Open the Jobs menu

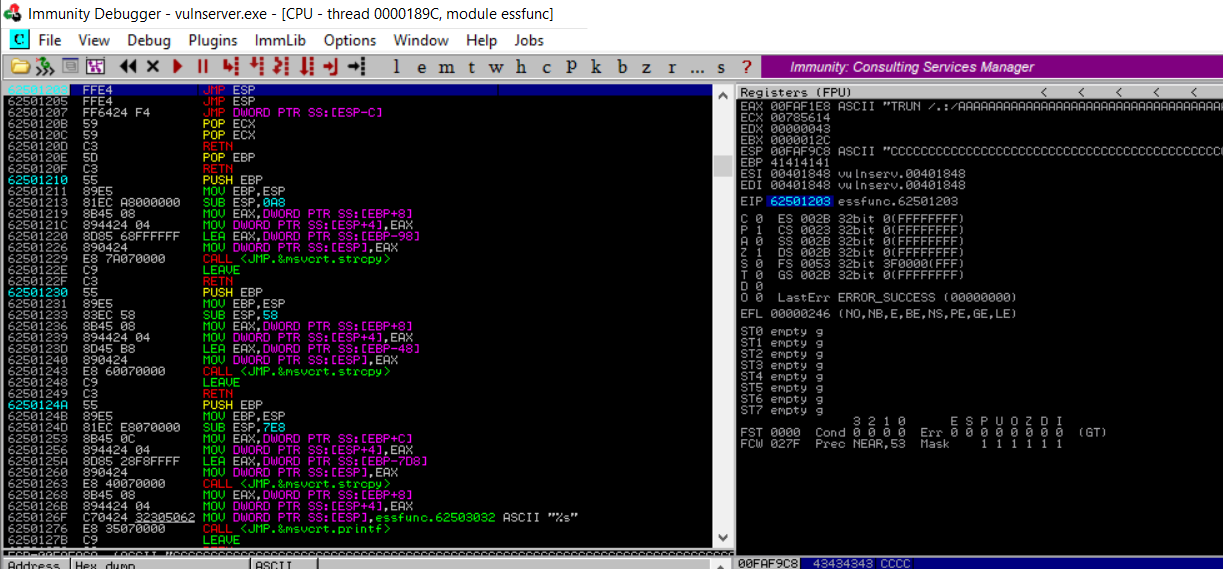[x=529, y=40]
